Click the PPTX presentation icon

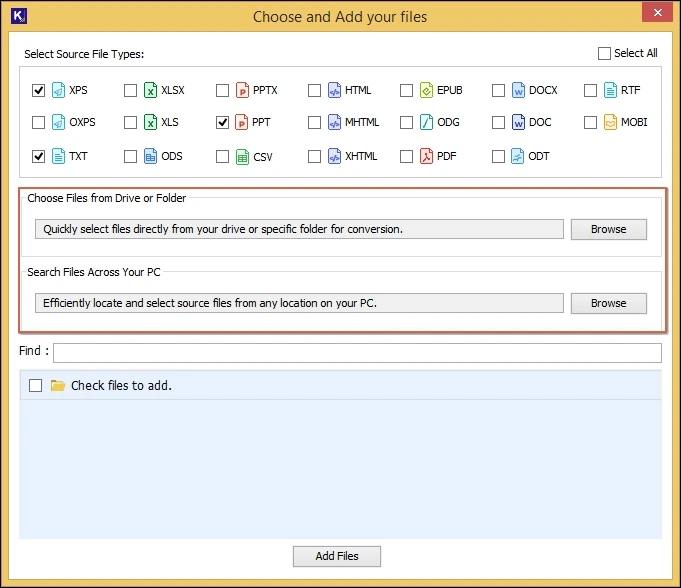click(242, 90)
